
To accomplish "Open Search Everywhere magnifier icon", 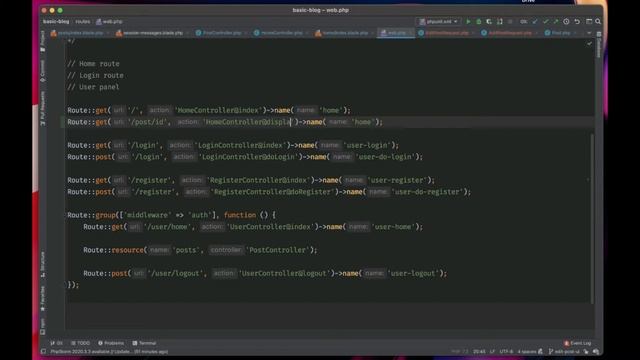I will pos(598,22).
